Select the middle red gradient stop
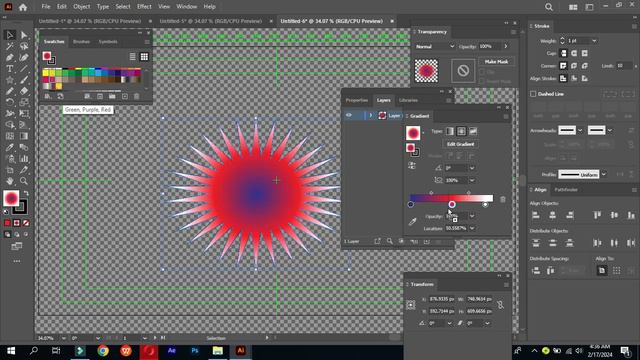Screen dimensions: 640x360 [452, 204]
